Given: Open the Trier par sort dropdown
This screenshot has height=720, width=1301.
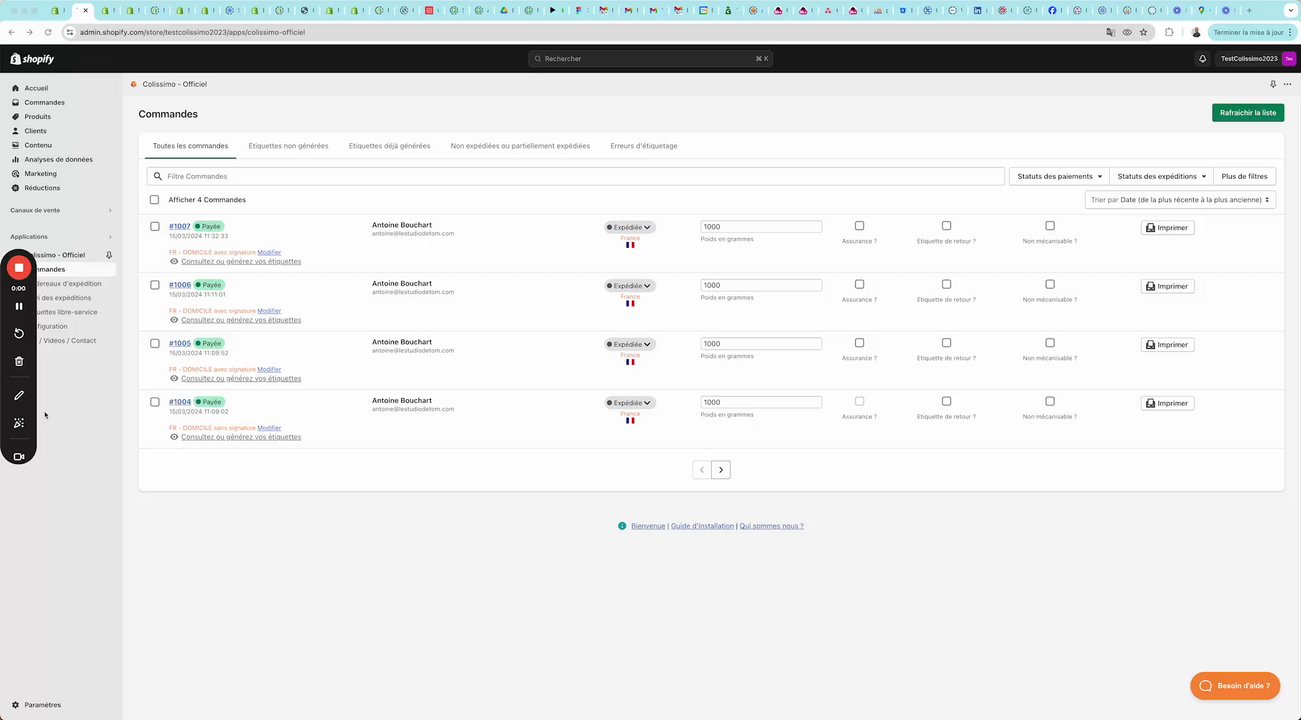Looking at the screenshot, I should pos(1180,200).
